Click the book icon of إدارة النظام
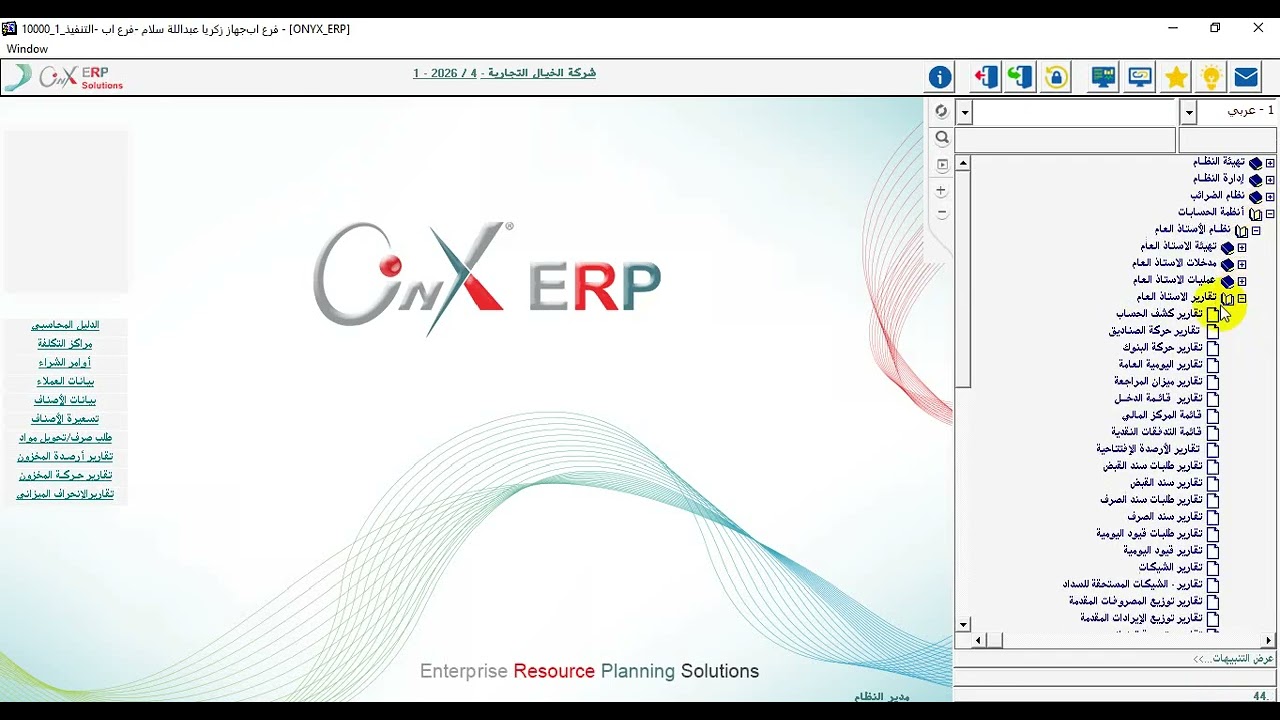Screen dimensions: 1280x720 [1255, 180]
